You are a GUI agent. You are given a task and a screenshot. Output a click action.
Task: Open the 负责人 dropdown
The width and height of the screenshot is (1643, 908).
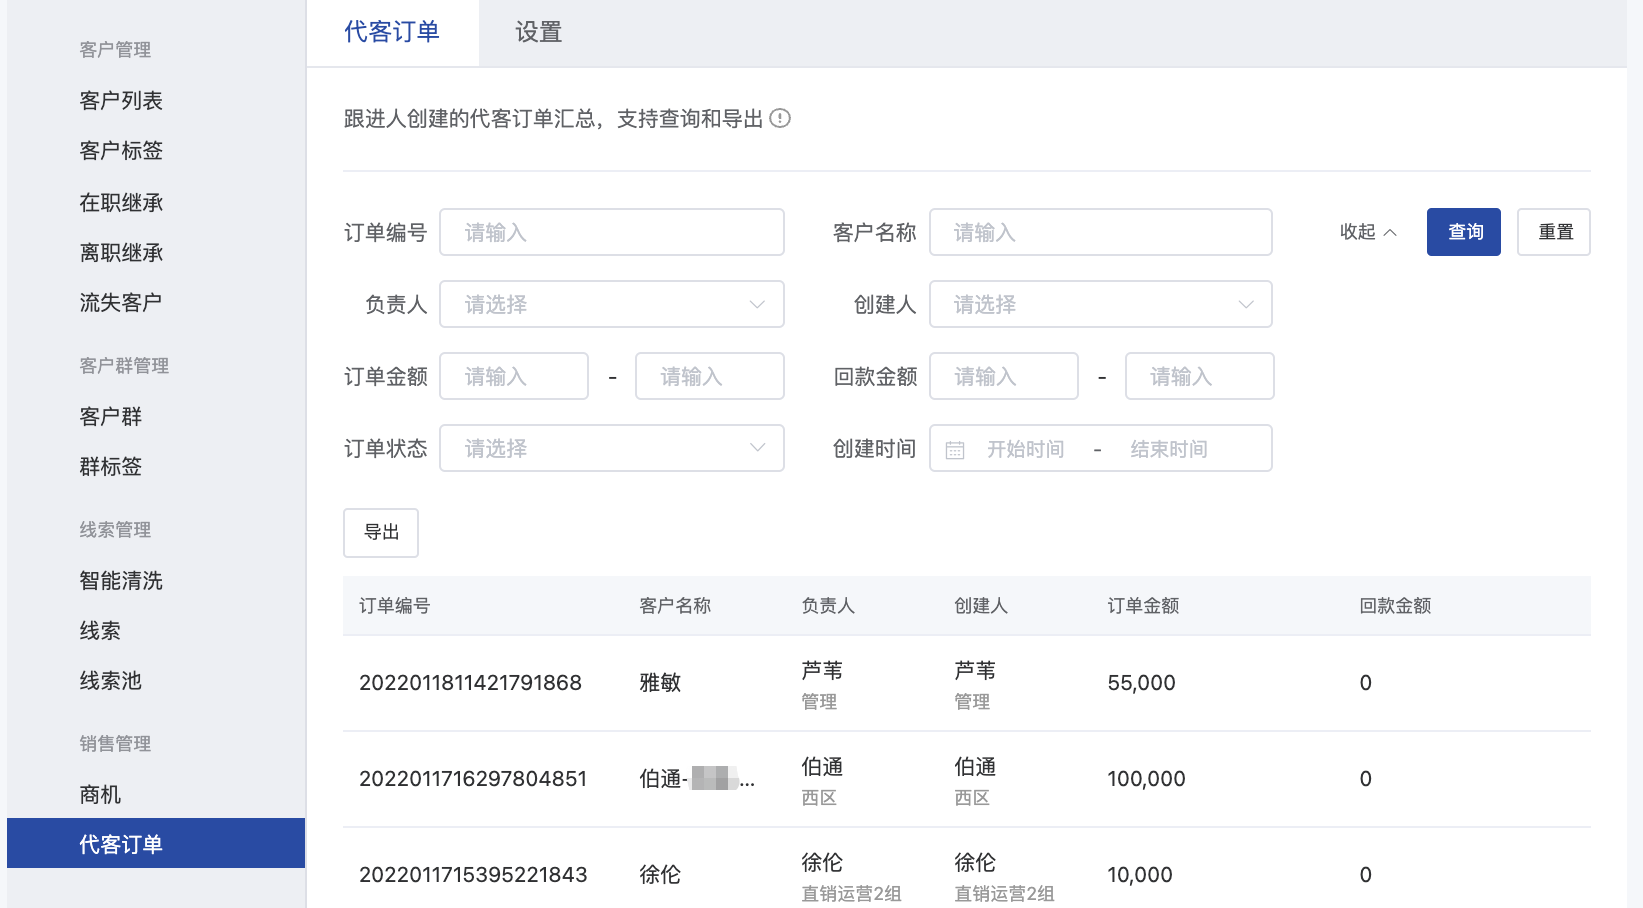click(612, 304)
